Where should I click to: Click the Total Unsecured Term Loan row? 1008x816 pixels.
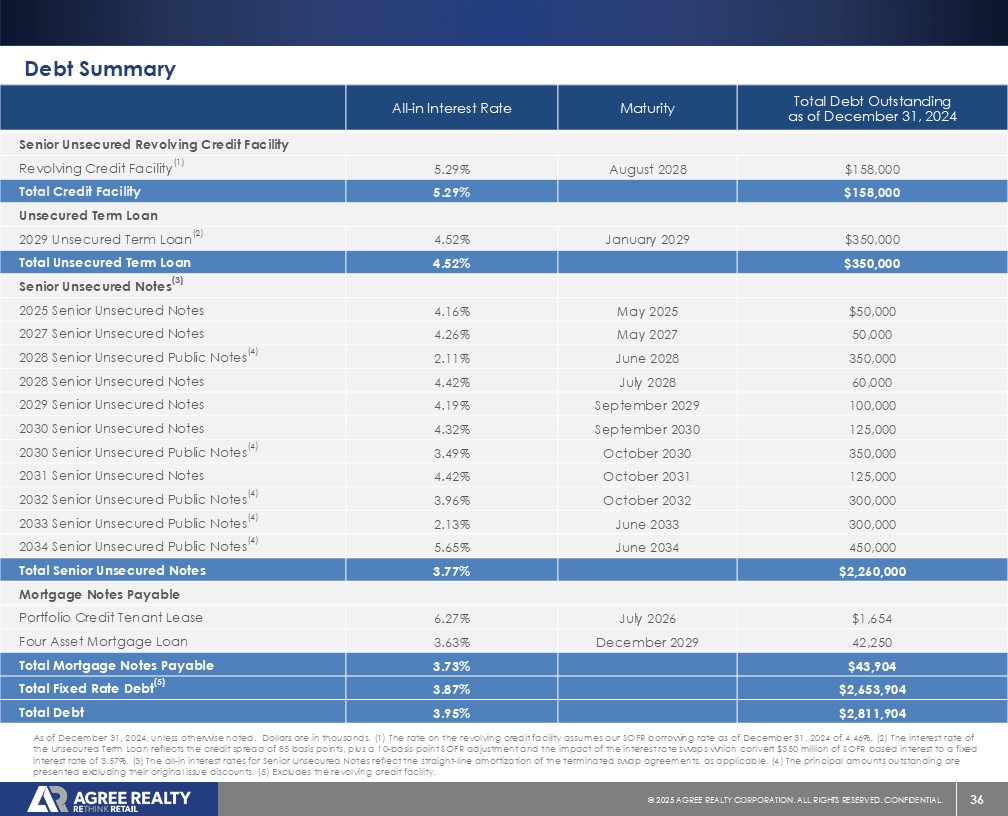click(105, 263)
